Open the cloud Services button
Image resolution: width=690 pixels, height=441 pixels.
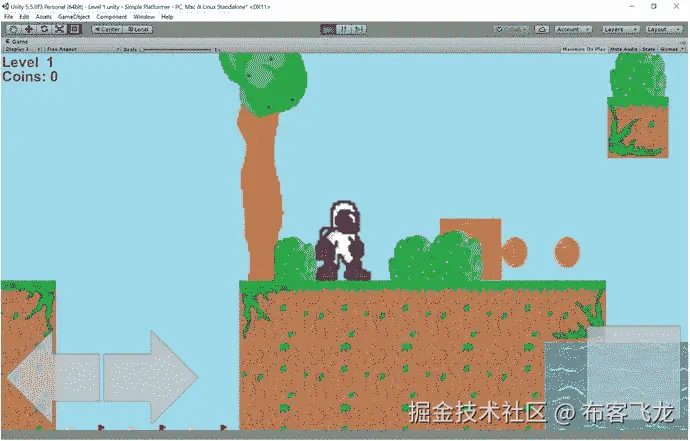pos(542,29)
